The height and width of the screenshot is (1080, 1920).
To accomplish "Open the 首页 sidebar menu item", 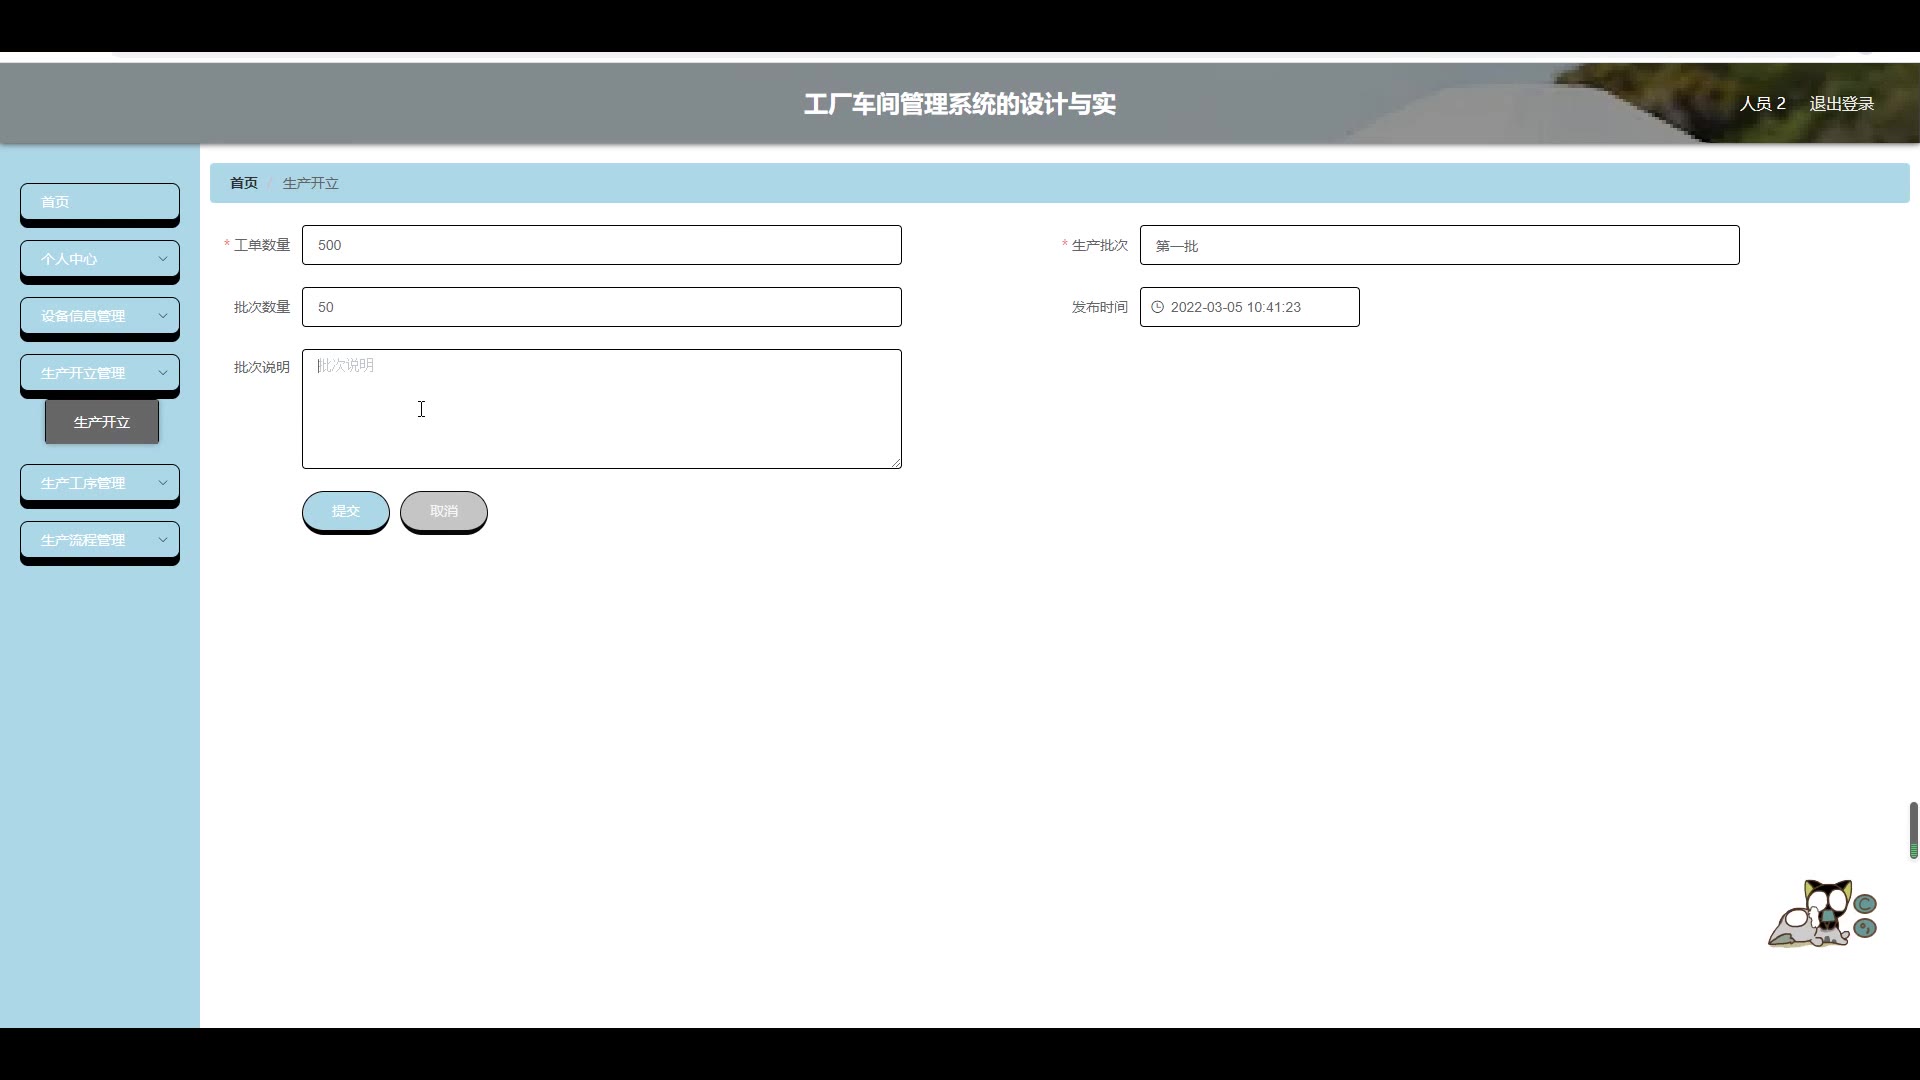I will [x=99, y=202].
